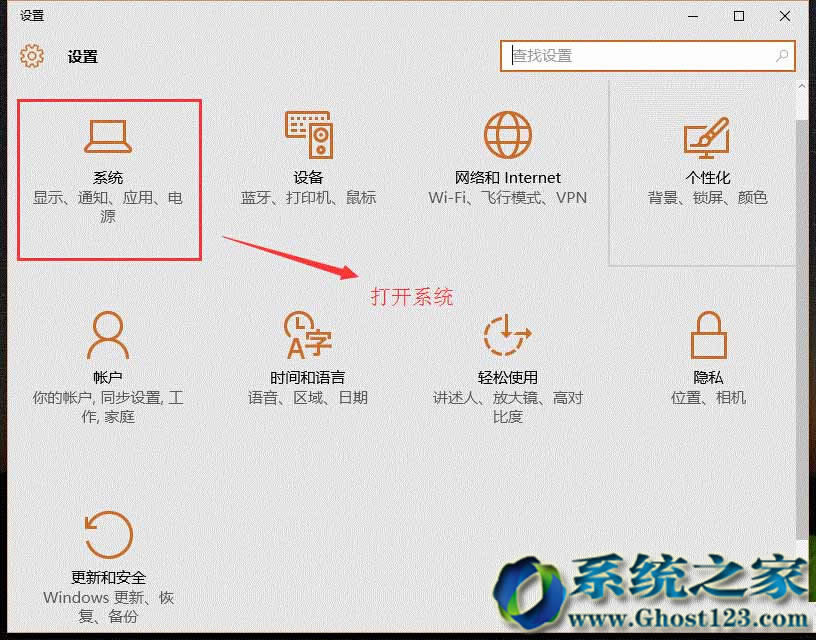Open the 设备 (Devices) settings icon
Viewport: 816px width, 640px height.
pyautogui.click(x=308, y=133)
